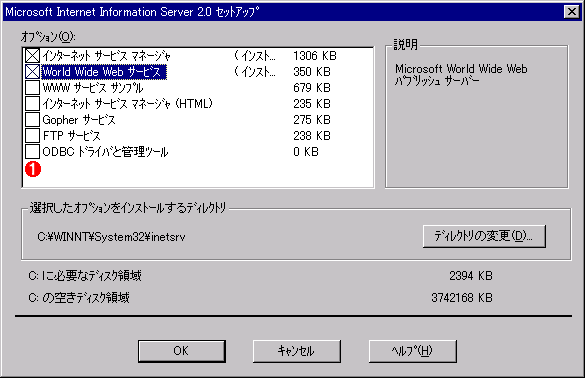Open help with ヘルプ(H) button

coord(413,351)
